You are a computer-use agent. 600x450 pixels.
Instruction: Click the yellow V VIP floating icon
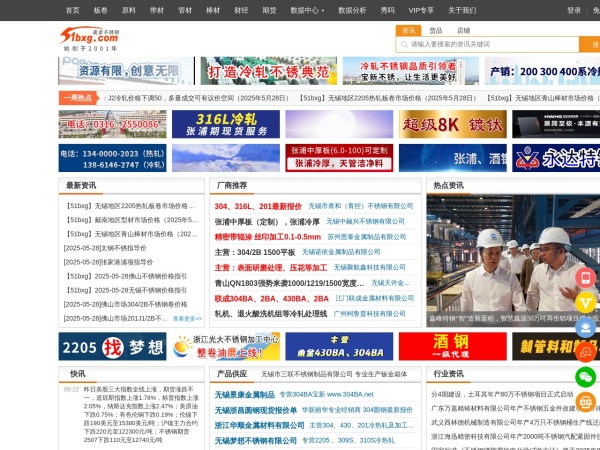(586, 303)
